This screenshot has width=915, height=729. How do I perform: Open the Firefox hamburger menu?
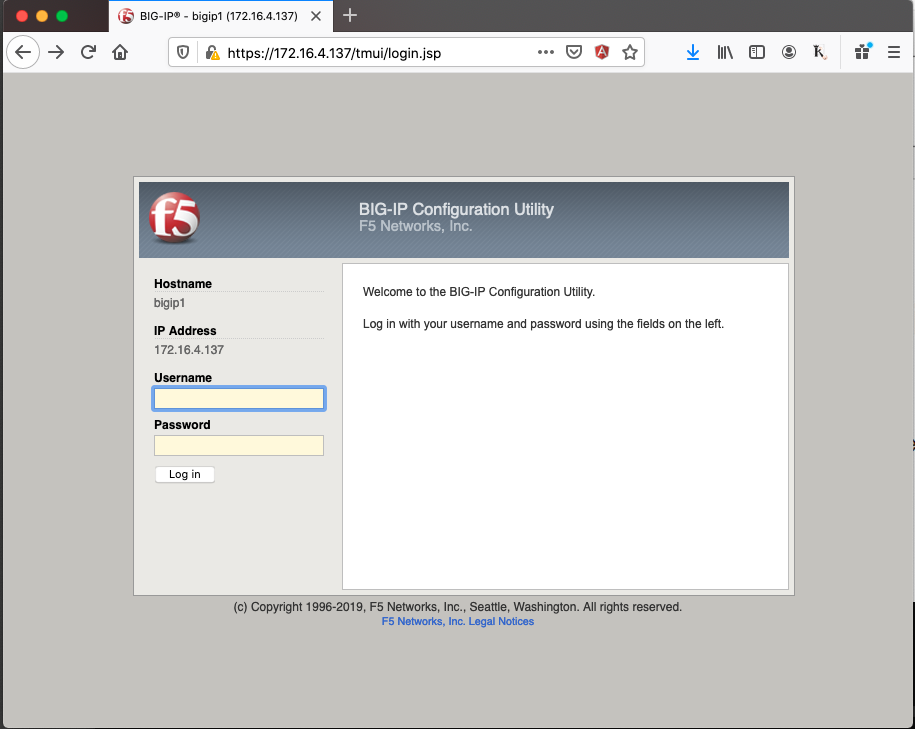click(x=894, y=53)
